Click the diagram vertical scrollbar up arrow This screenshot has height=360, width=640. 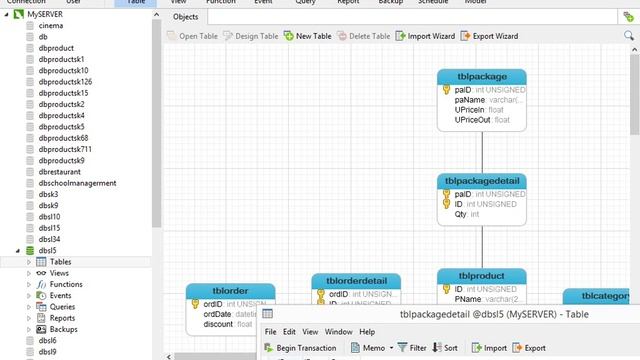(x=634, y=49)
